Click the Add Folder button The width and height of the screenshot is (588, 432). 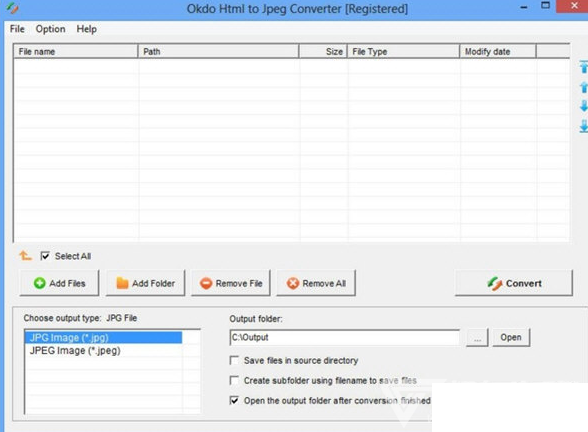(146, 283)
